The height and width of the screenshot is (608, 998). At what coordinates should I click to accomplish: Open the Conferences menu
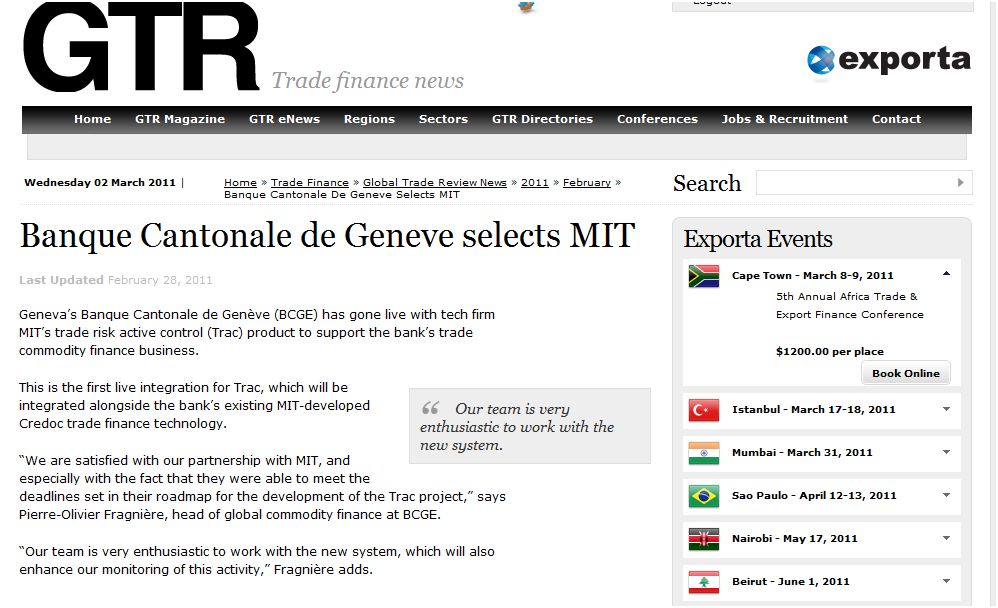(x=657, y=119)
